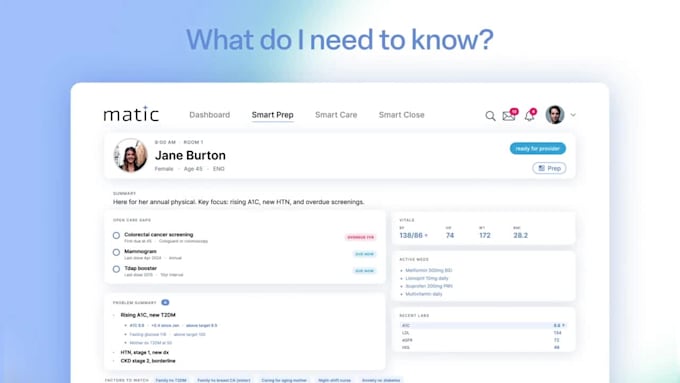Select the eGFR lab row
The height and width of the screenshot is (383, 680).
(x=483, y=340)
